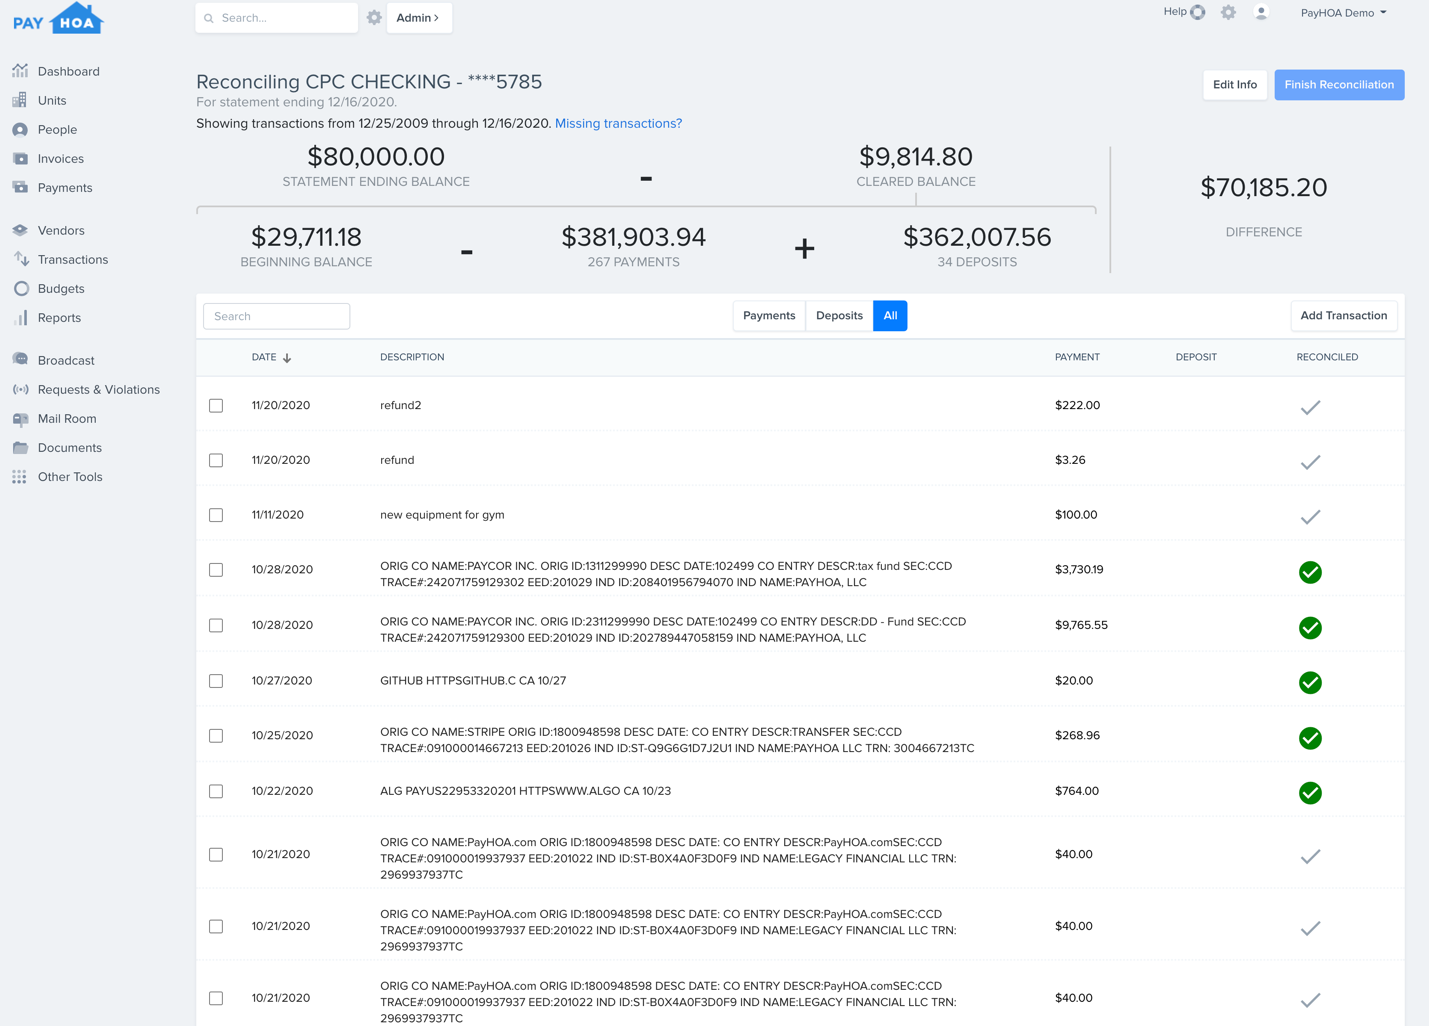Open Dashboard icon in sidebar

tap(20, 71)
